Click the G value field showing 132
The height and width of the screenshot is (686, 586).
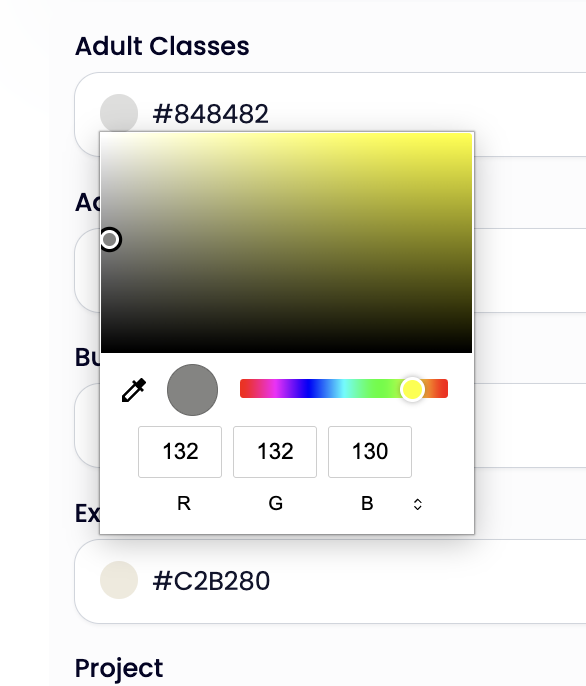pyautogui.click(x=275, y=452)
